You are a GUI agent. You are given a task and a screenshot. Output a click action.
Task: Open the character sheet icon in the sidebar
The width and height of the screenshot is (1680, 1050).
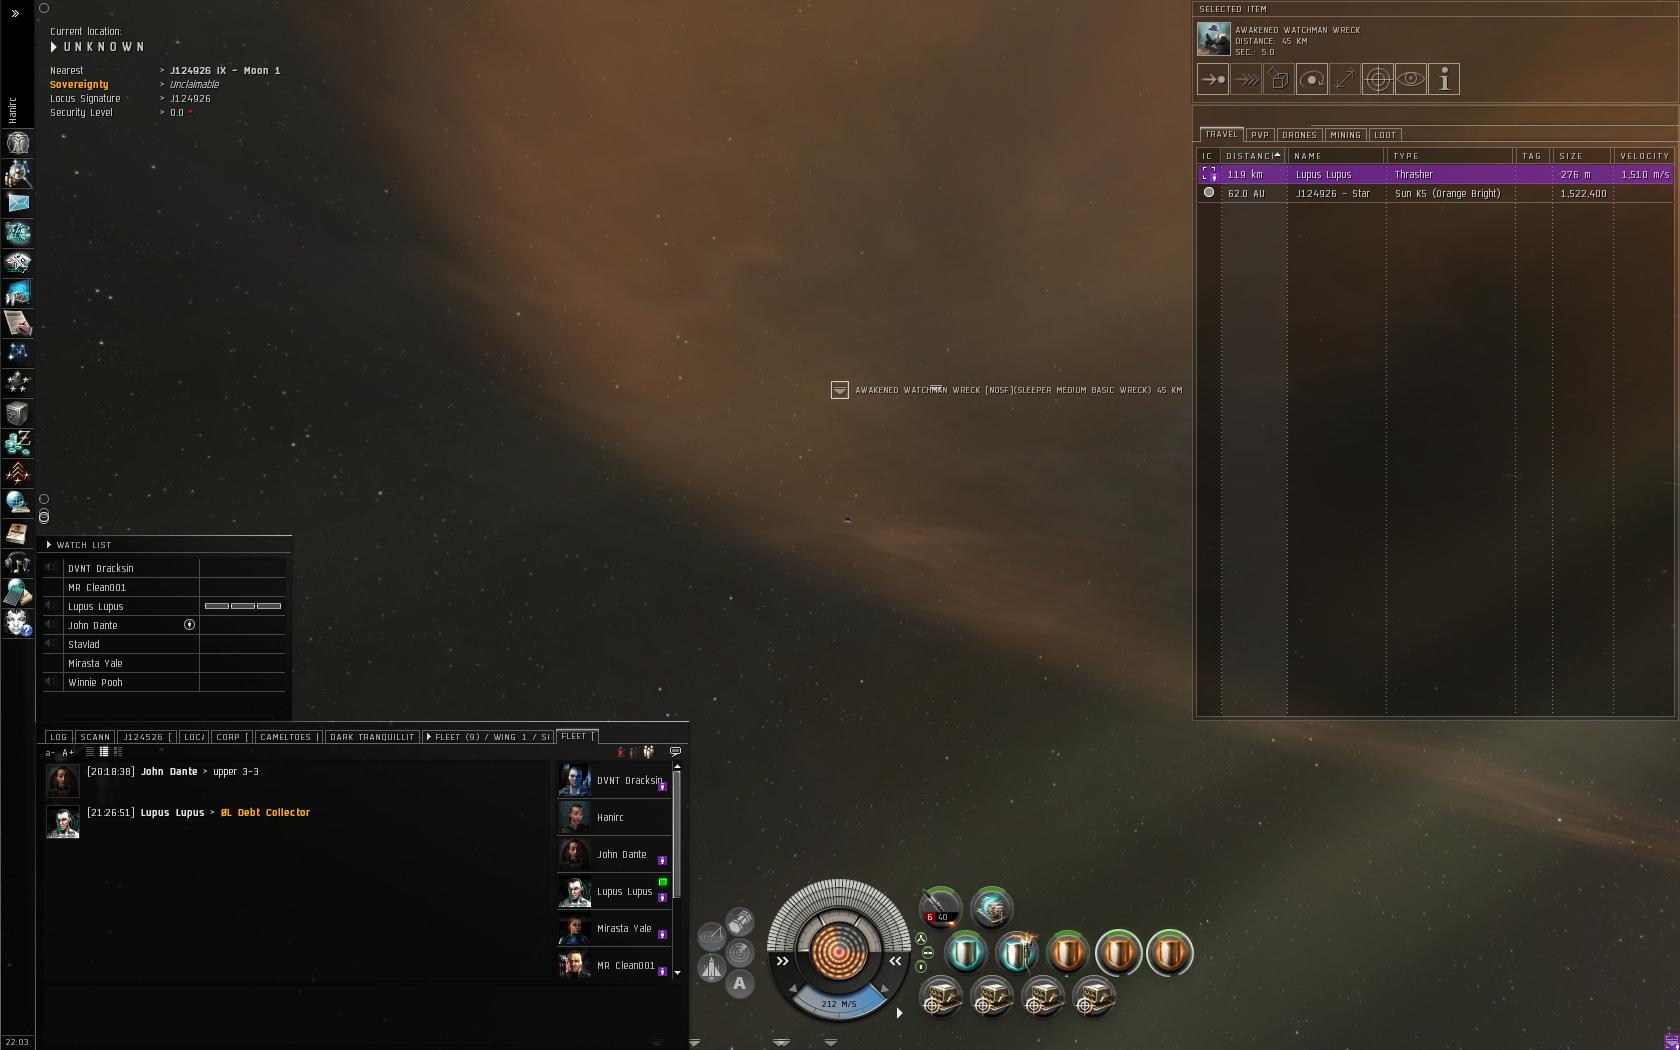pos(18,143)
